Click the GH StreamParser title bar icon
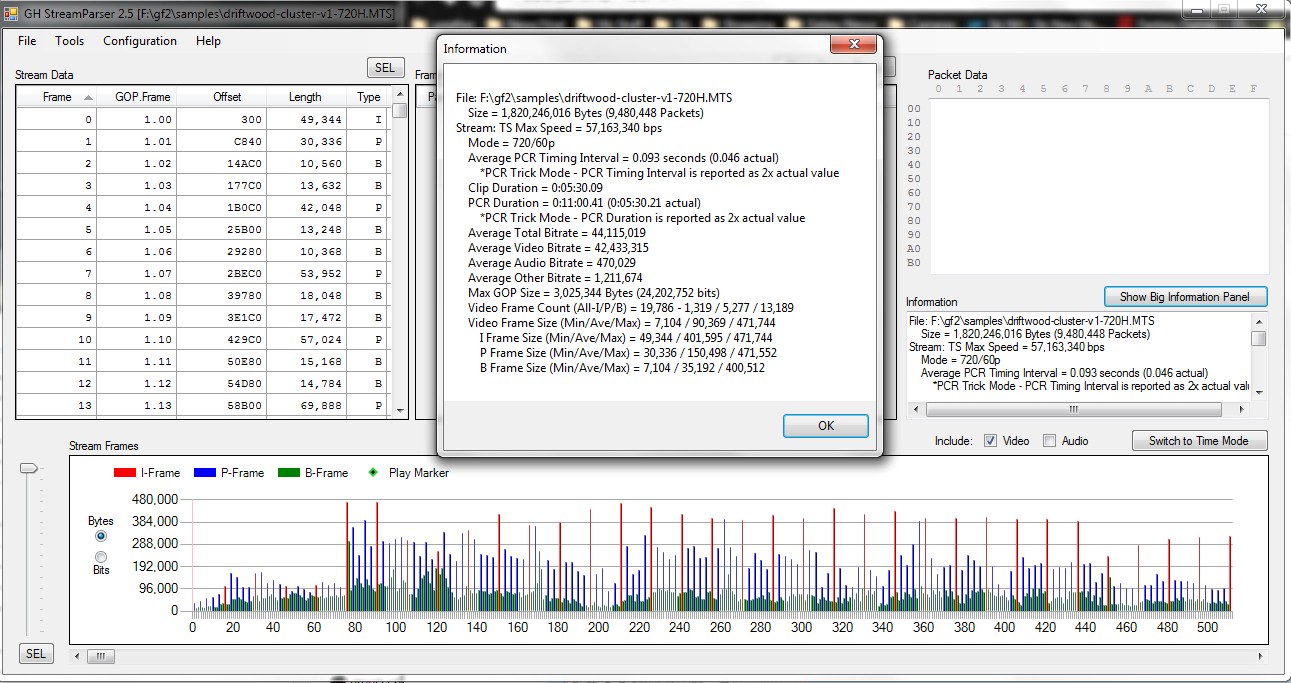 11,14
